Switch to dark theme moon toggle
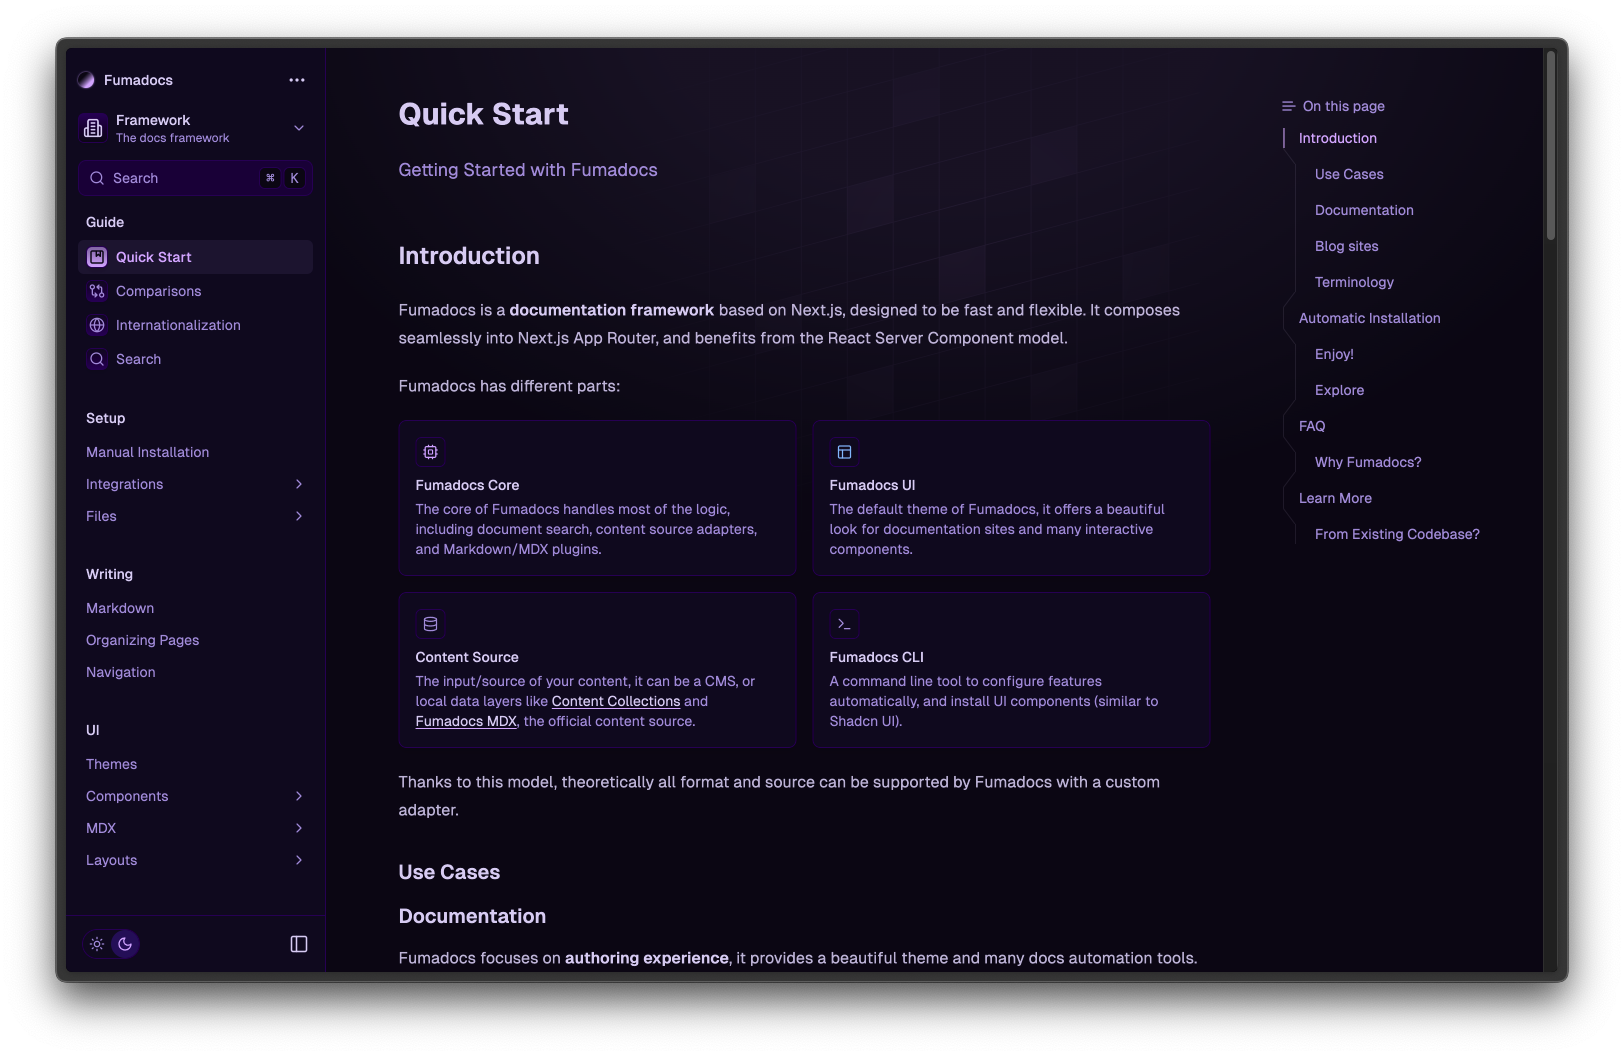 point(125,944)
